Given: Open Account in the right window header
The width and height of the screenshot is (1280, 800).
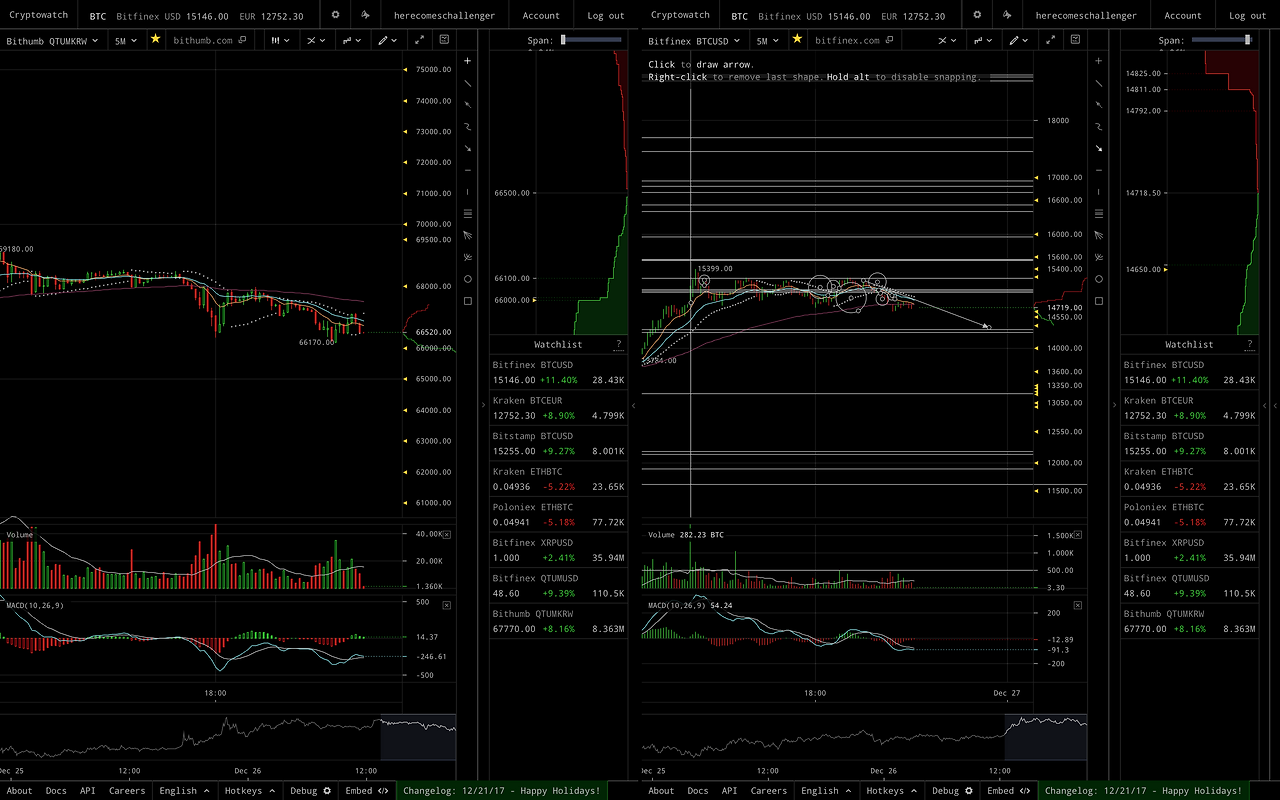Looking at the screenshot, I should point(1183,15).
